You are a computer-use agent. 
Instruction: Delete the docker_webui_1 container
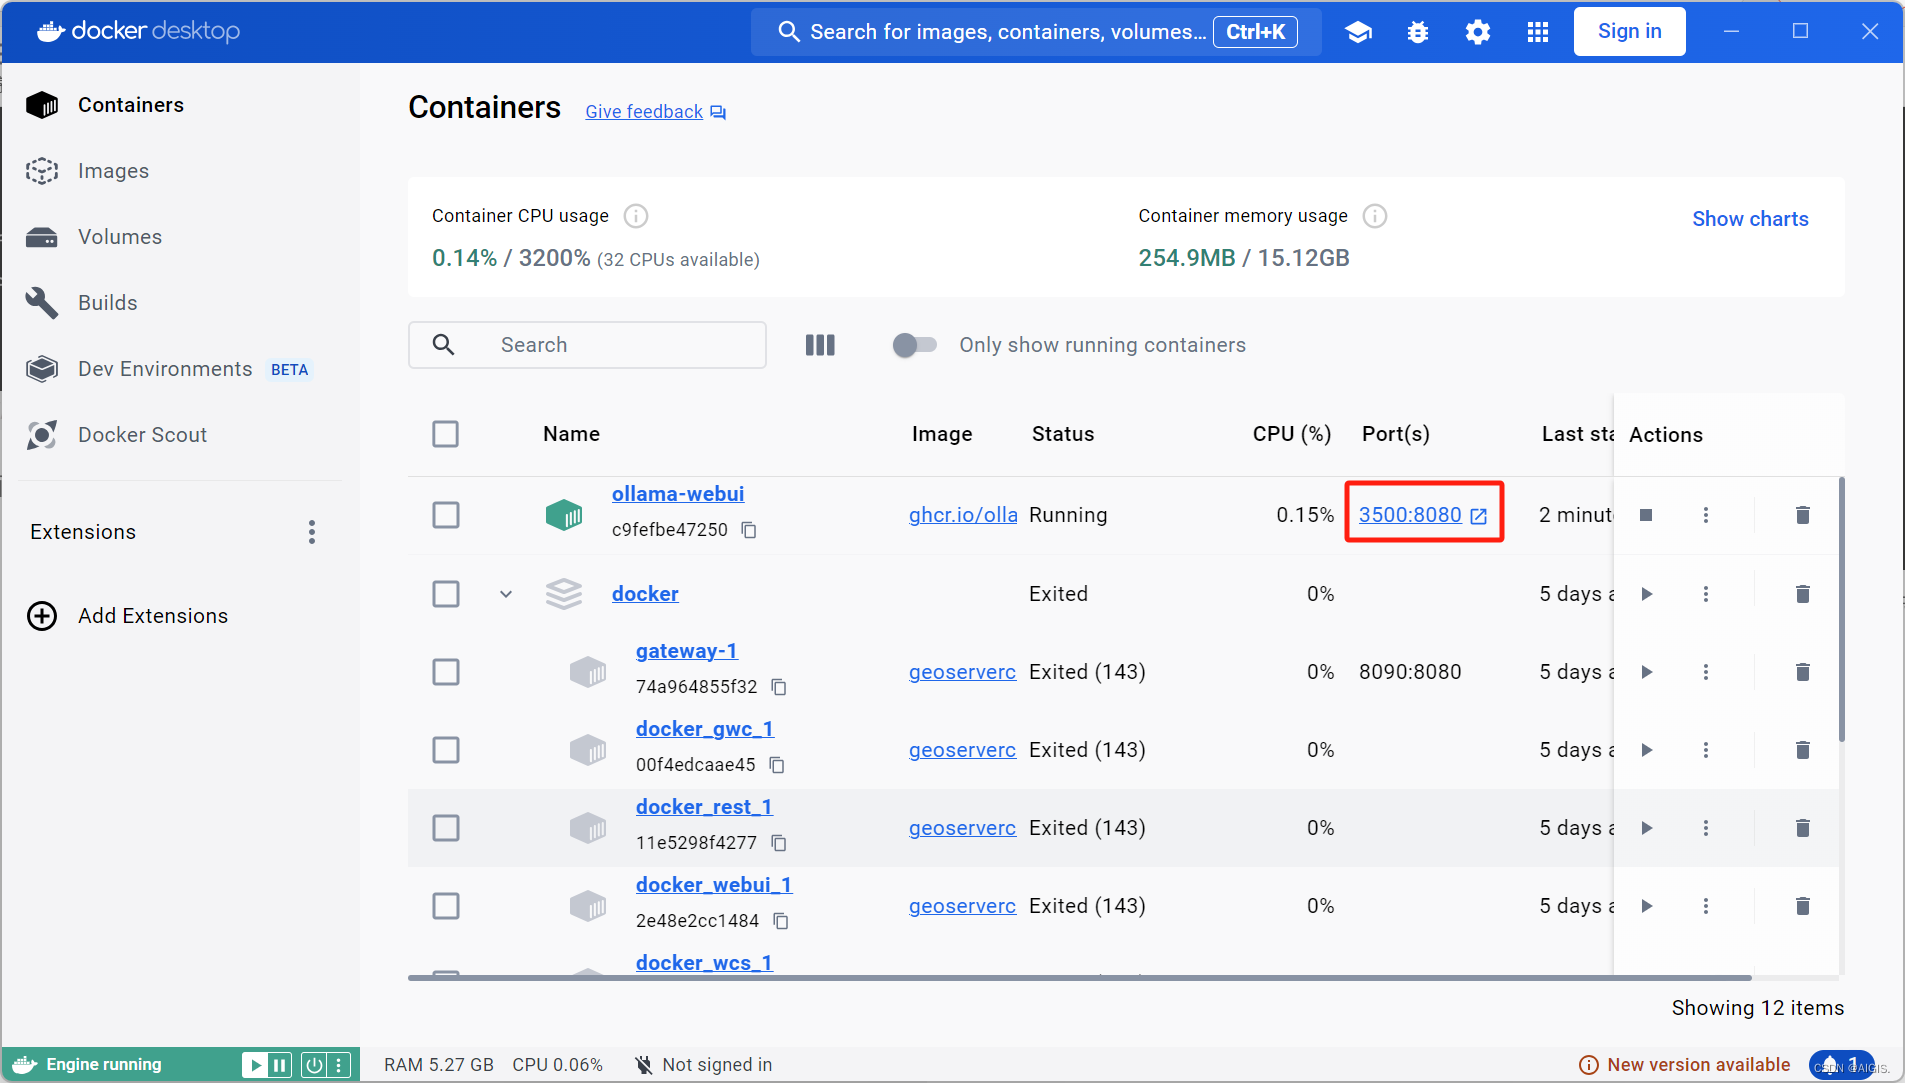click(1803, 906)
